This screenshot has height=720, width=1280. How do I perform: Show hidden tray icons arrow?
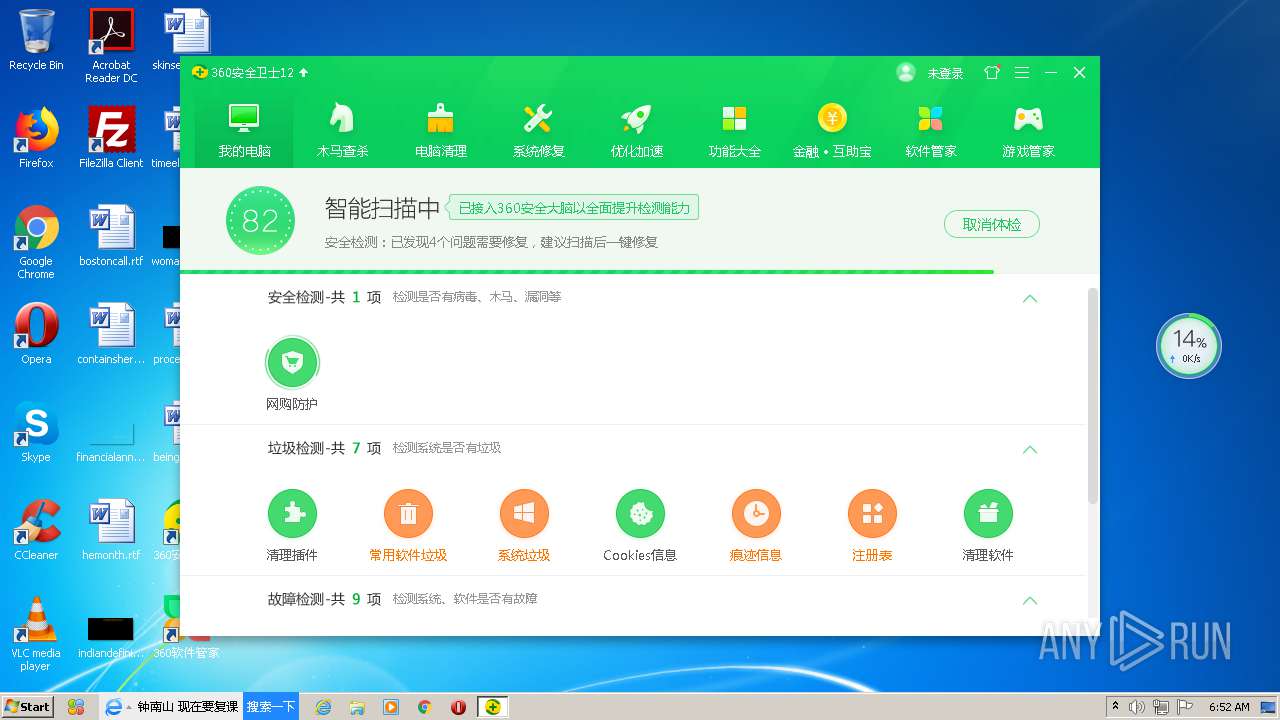click(x=1115, y=707)
